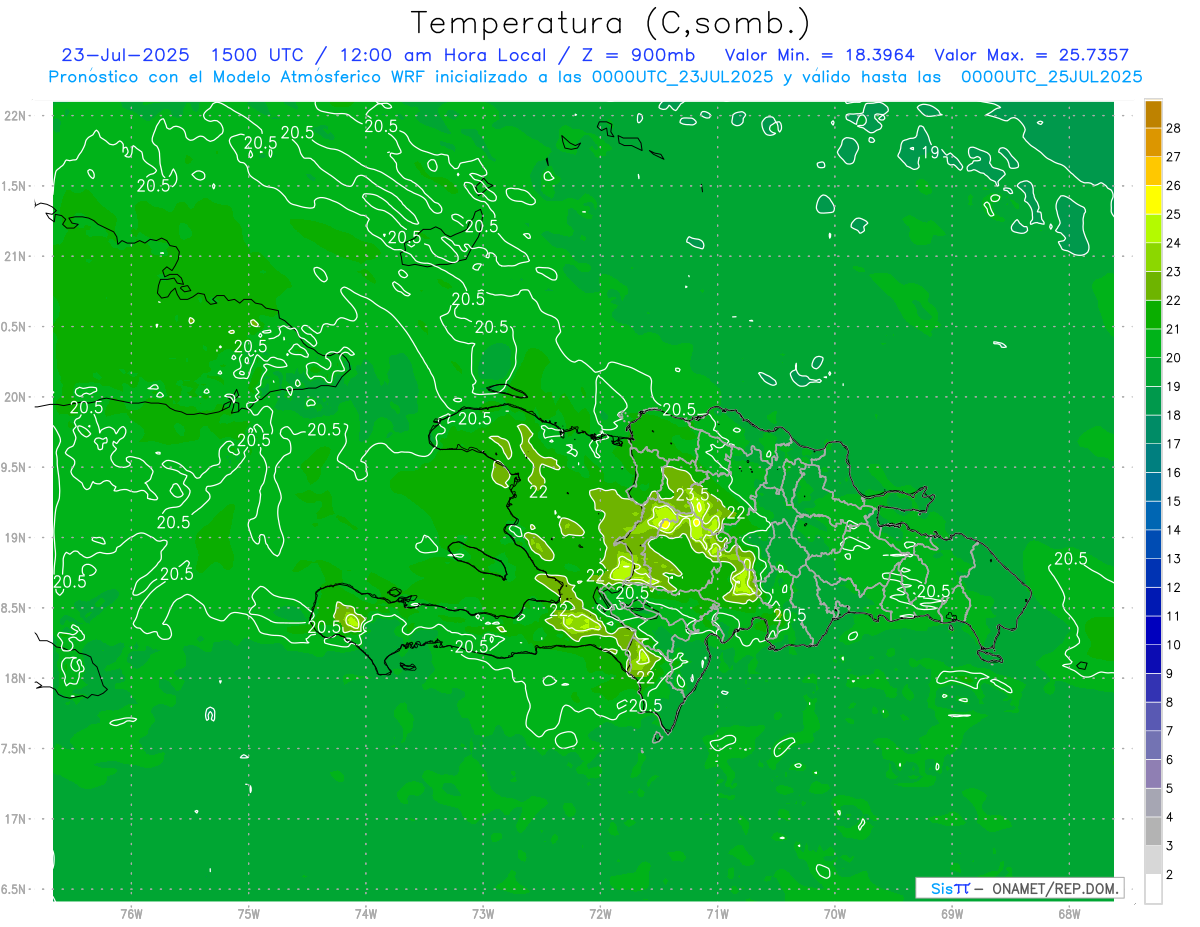Screen dimensions: 1200x927
Task: Click the 70W longitude axis label
Action: tap(835, 913)
